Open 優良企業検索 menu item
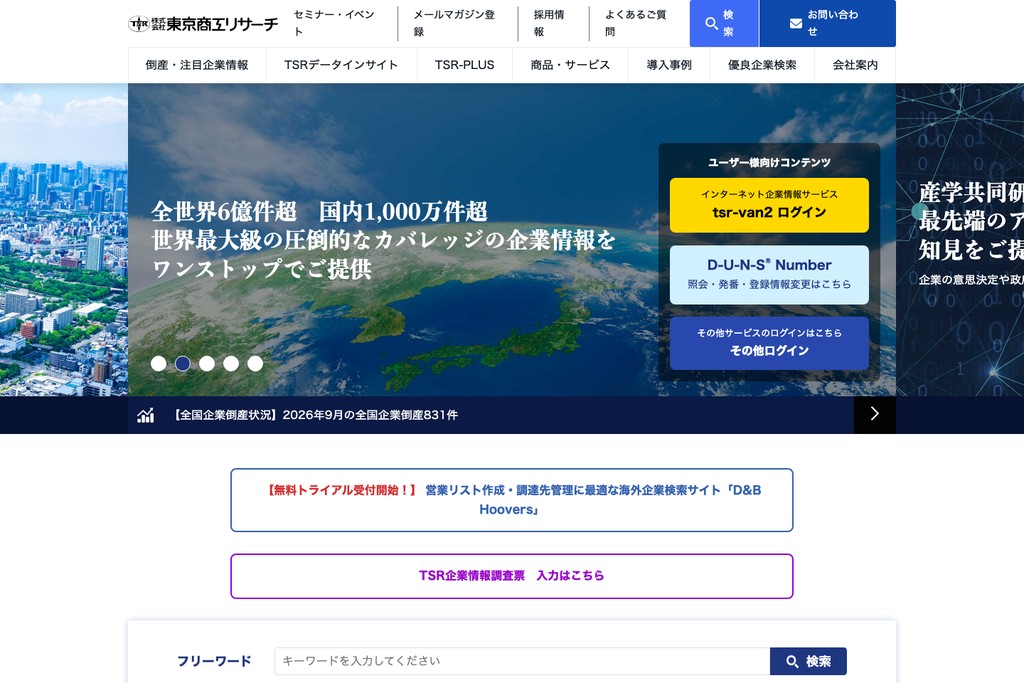Screen dimensions: 1024x683 pos(762,65)
